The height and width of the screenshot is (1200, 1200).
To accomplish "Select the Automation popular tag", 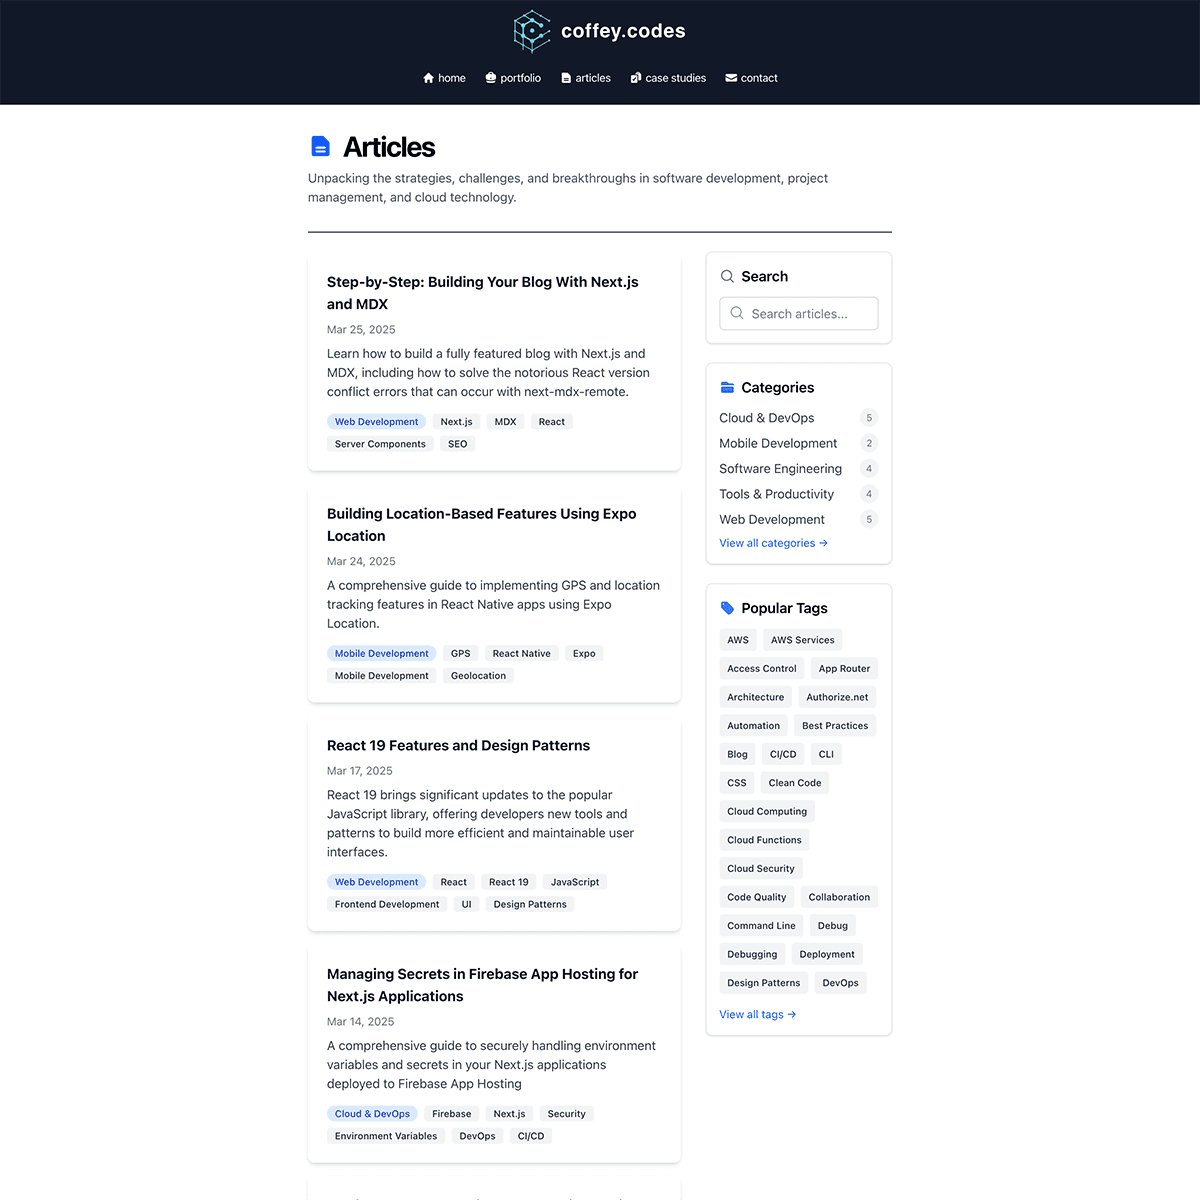I will [x=754, y=726].
